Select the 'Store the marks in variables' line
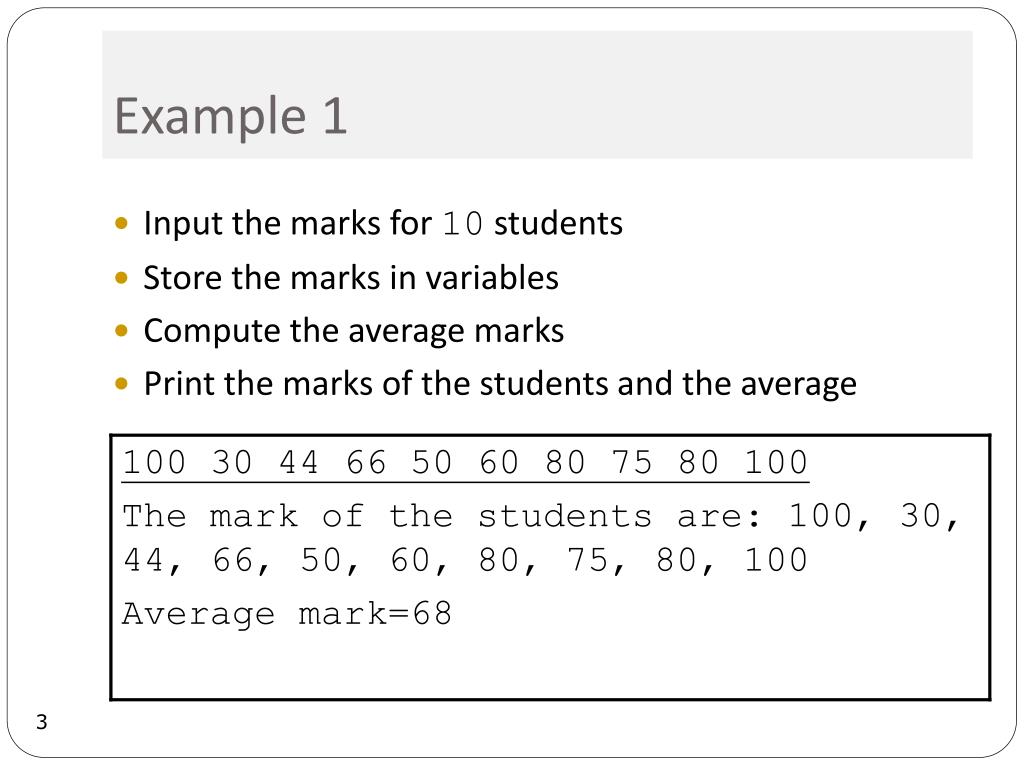Screen dimensions: 1024x768 [x=351, y=278]
